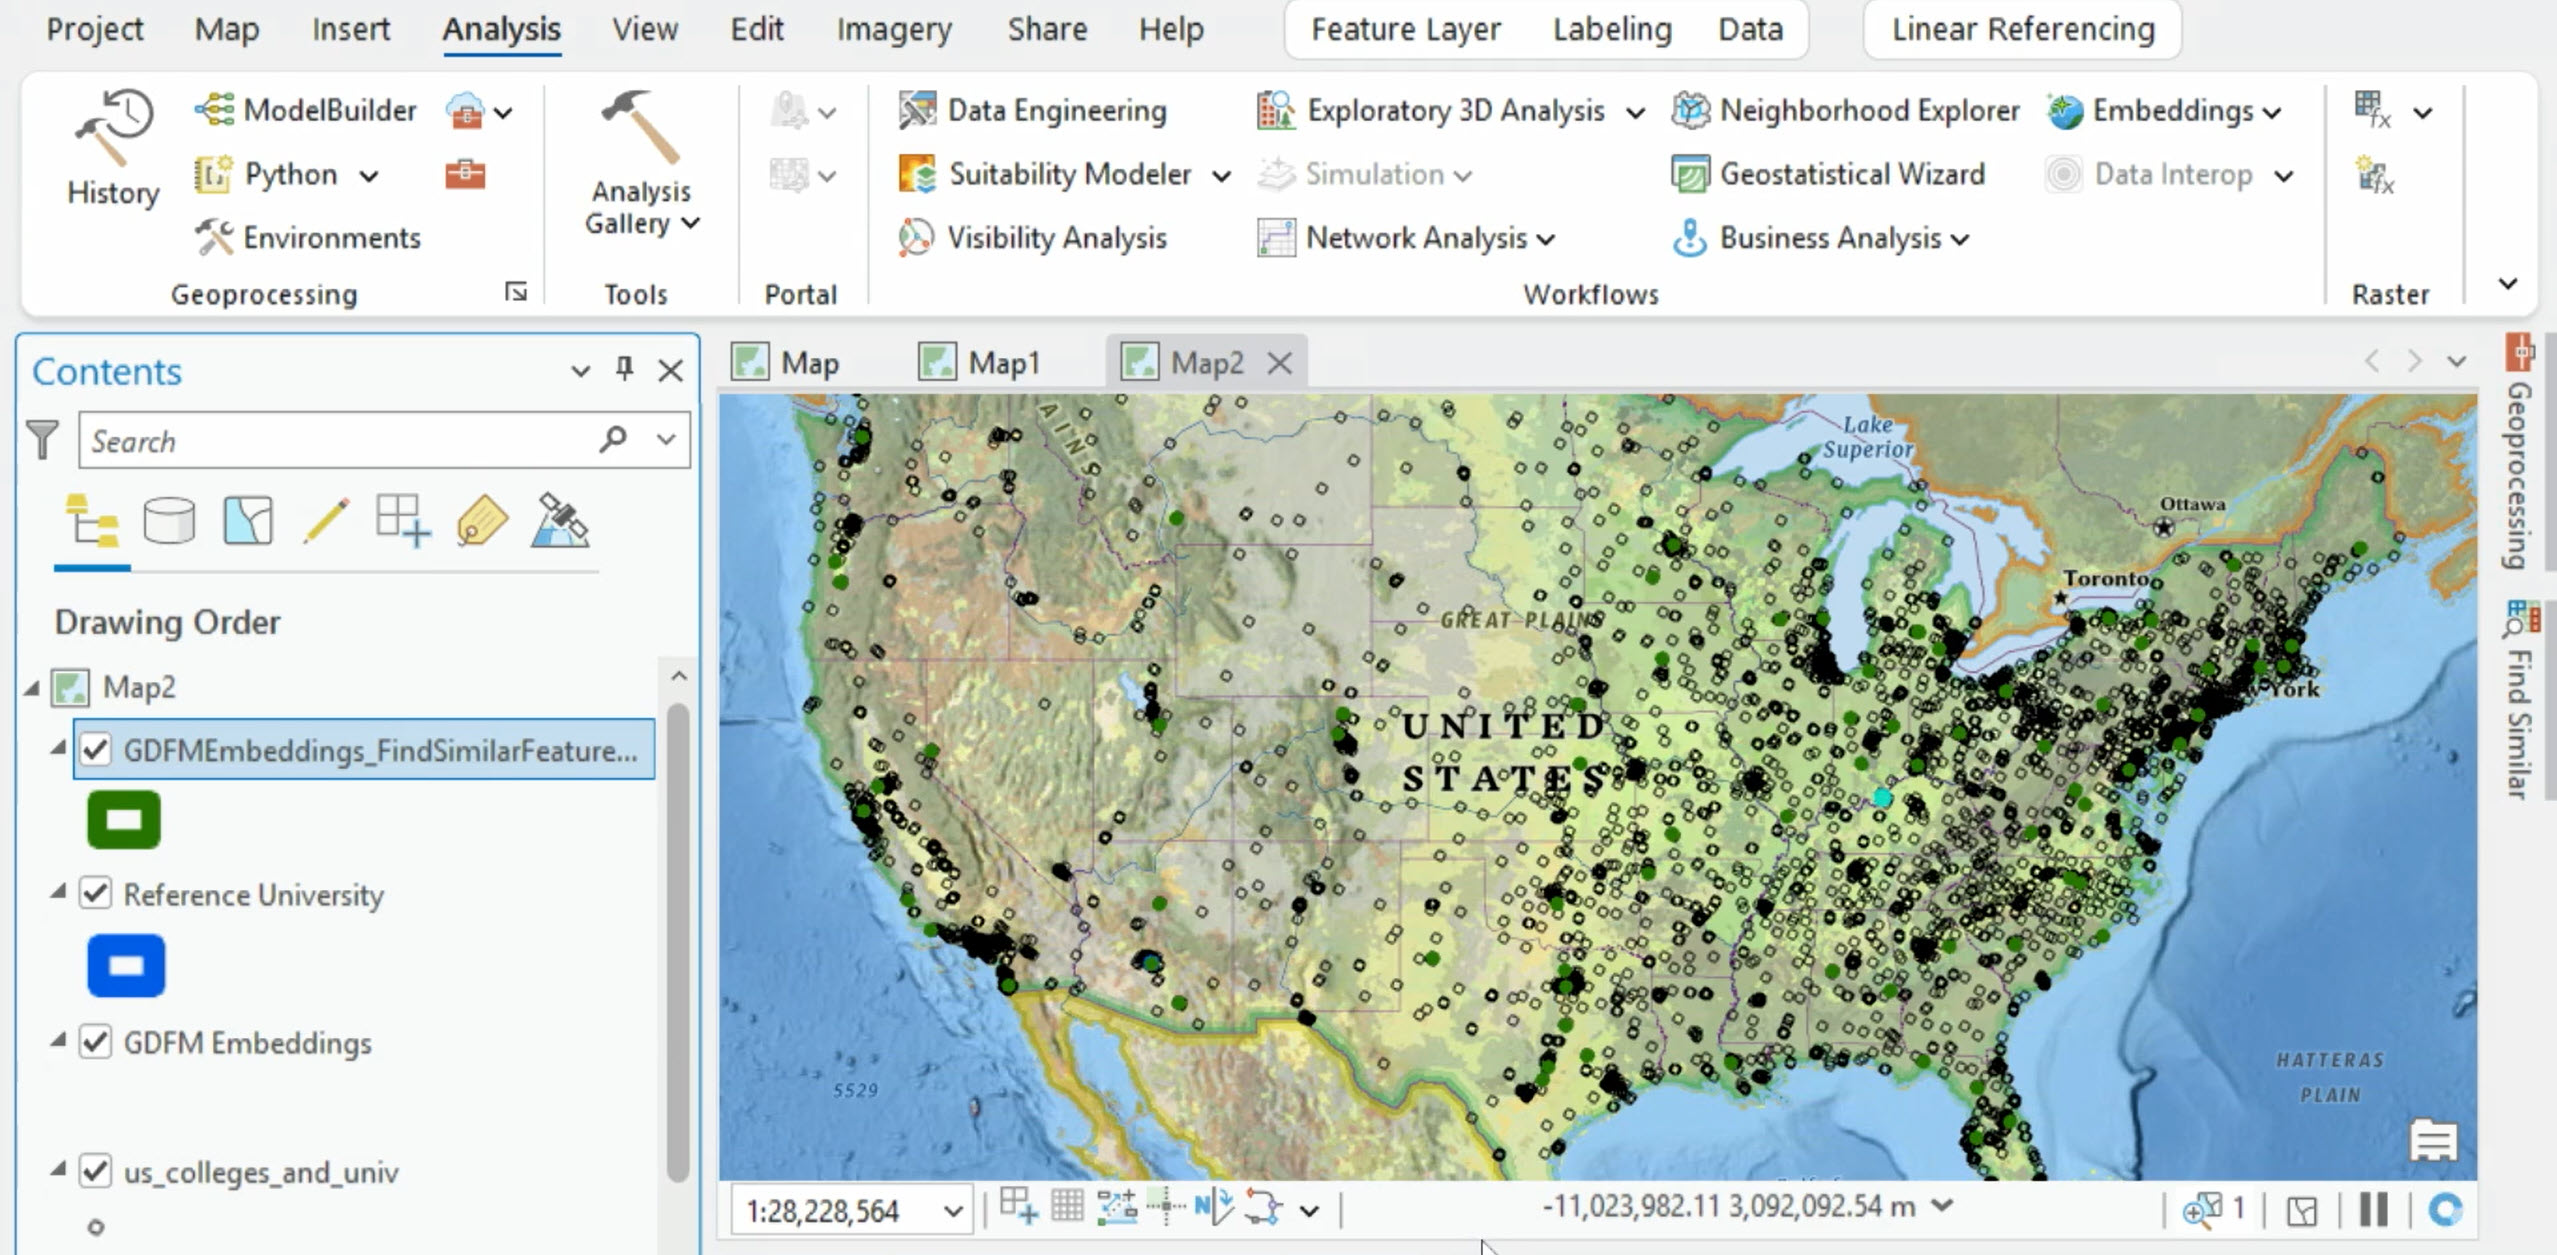Switch to the Map1 tab
The image size is (2557, 1255).
pos(1002,362)
